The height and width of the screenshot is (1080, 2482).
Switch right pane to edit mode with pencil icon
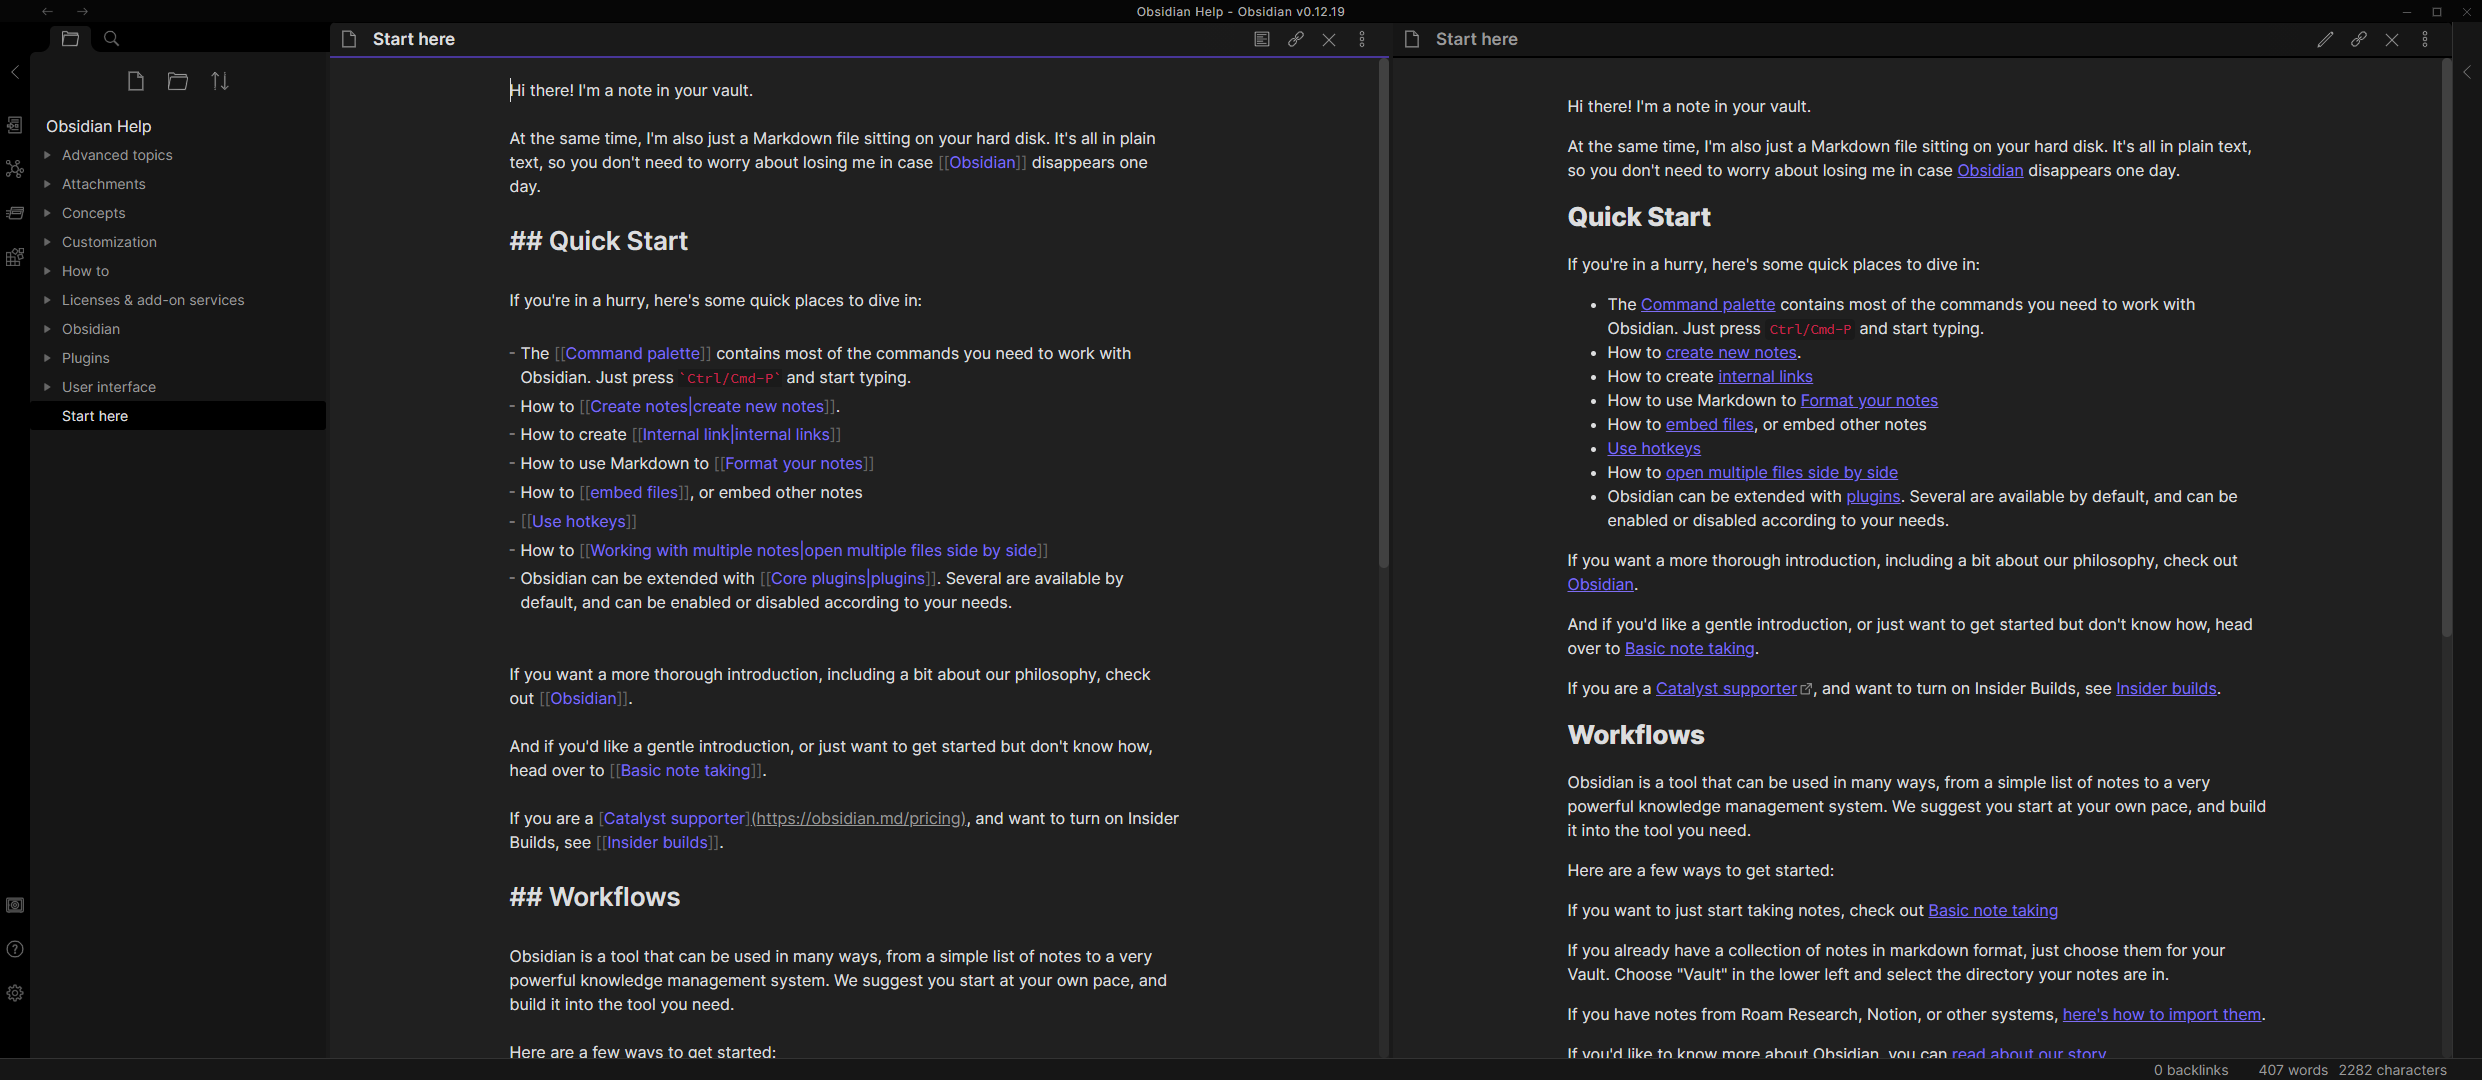pos(2325,39)
